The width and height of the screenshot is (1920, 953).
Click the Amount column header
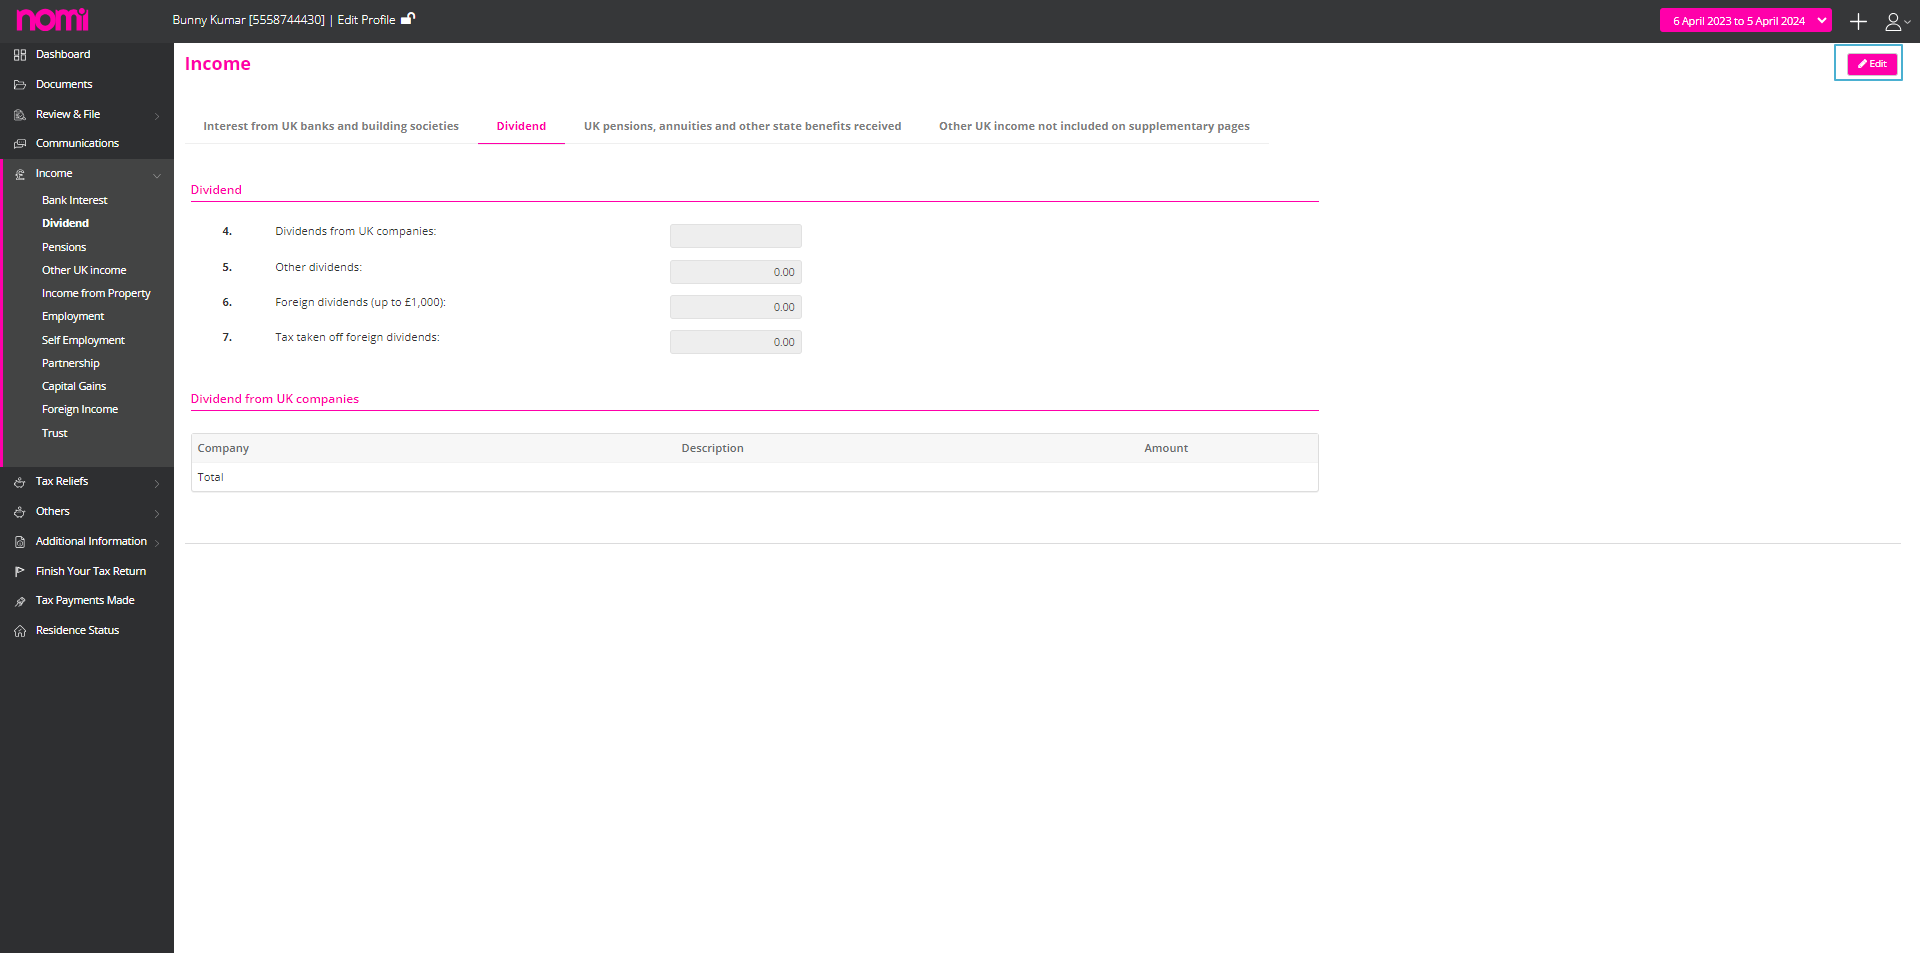coord(1166,449)
